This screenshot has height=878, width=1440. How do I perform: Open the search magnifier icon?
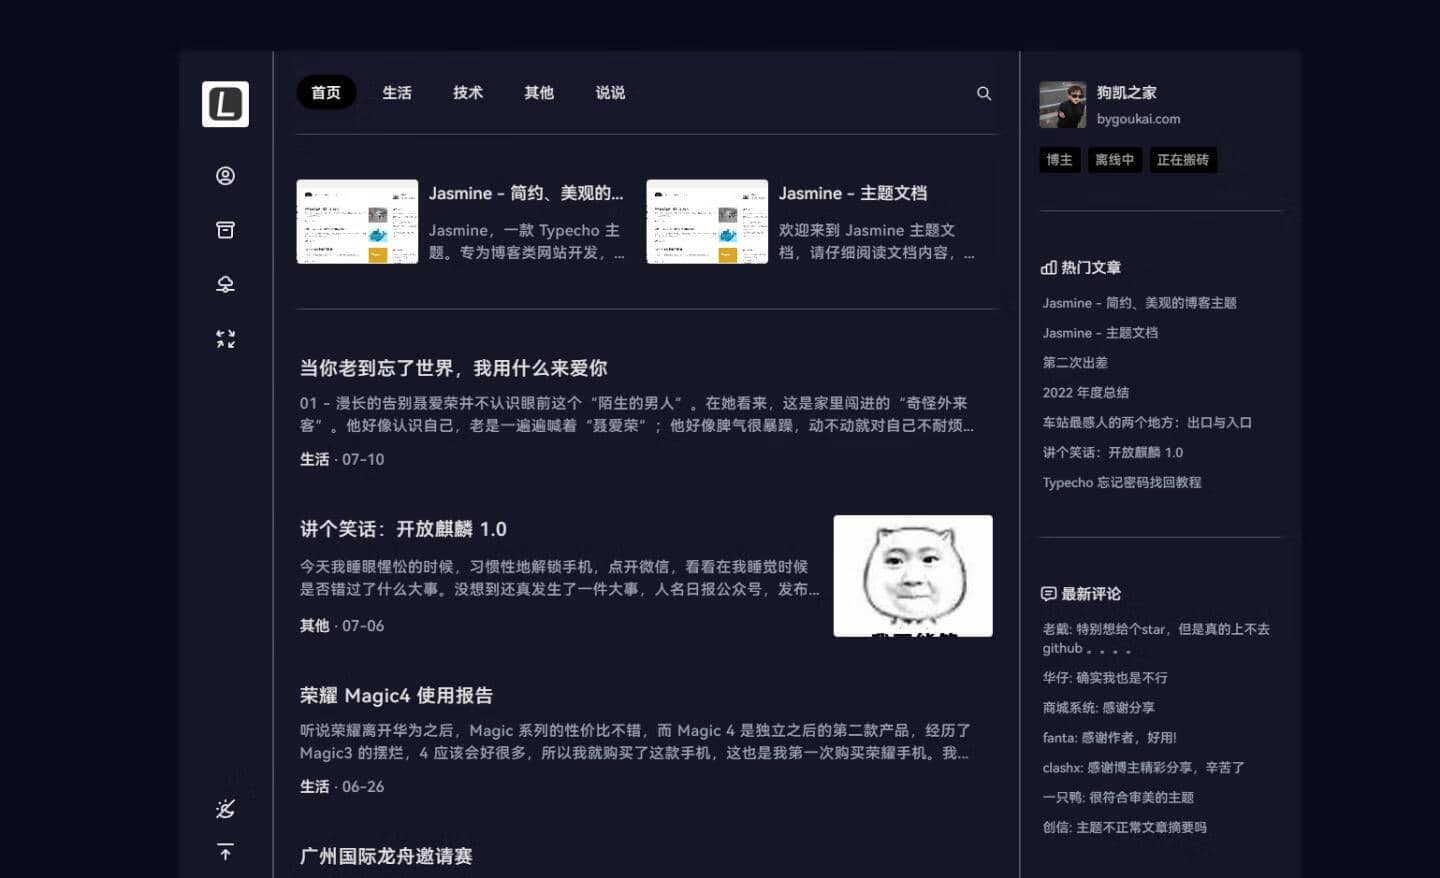pos(984,93)
